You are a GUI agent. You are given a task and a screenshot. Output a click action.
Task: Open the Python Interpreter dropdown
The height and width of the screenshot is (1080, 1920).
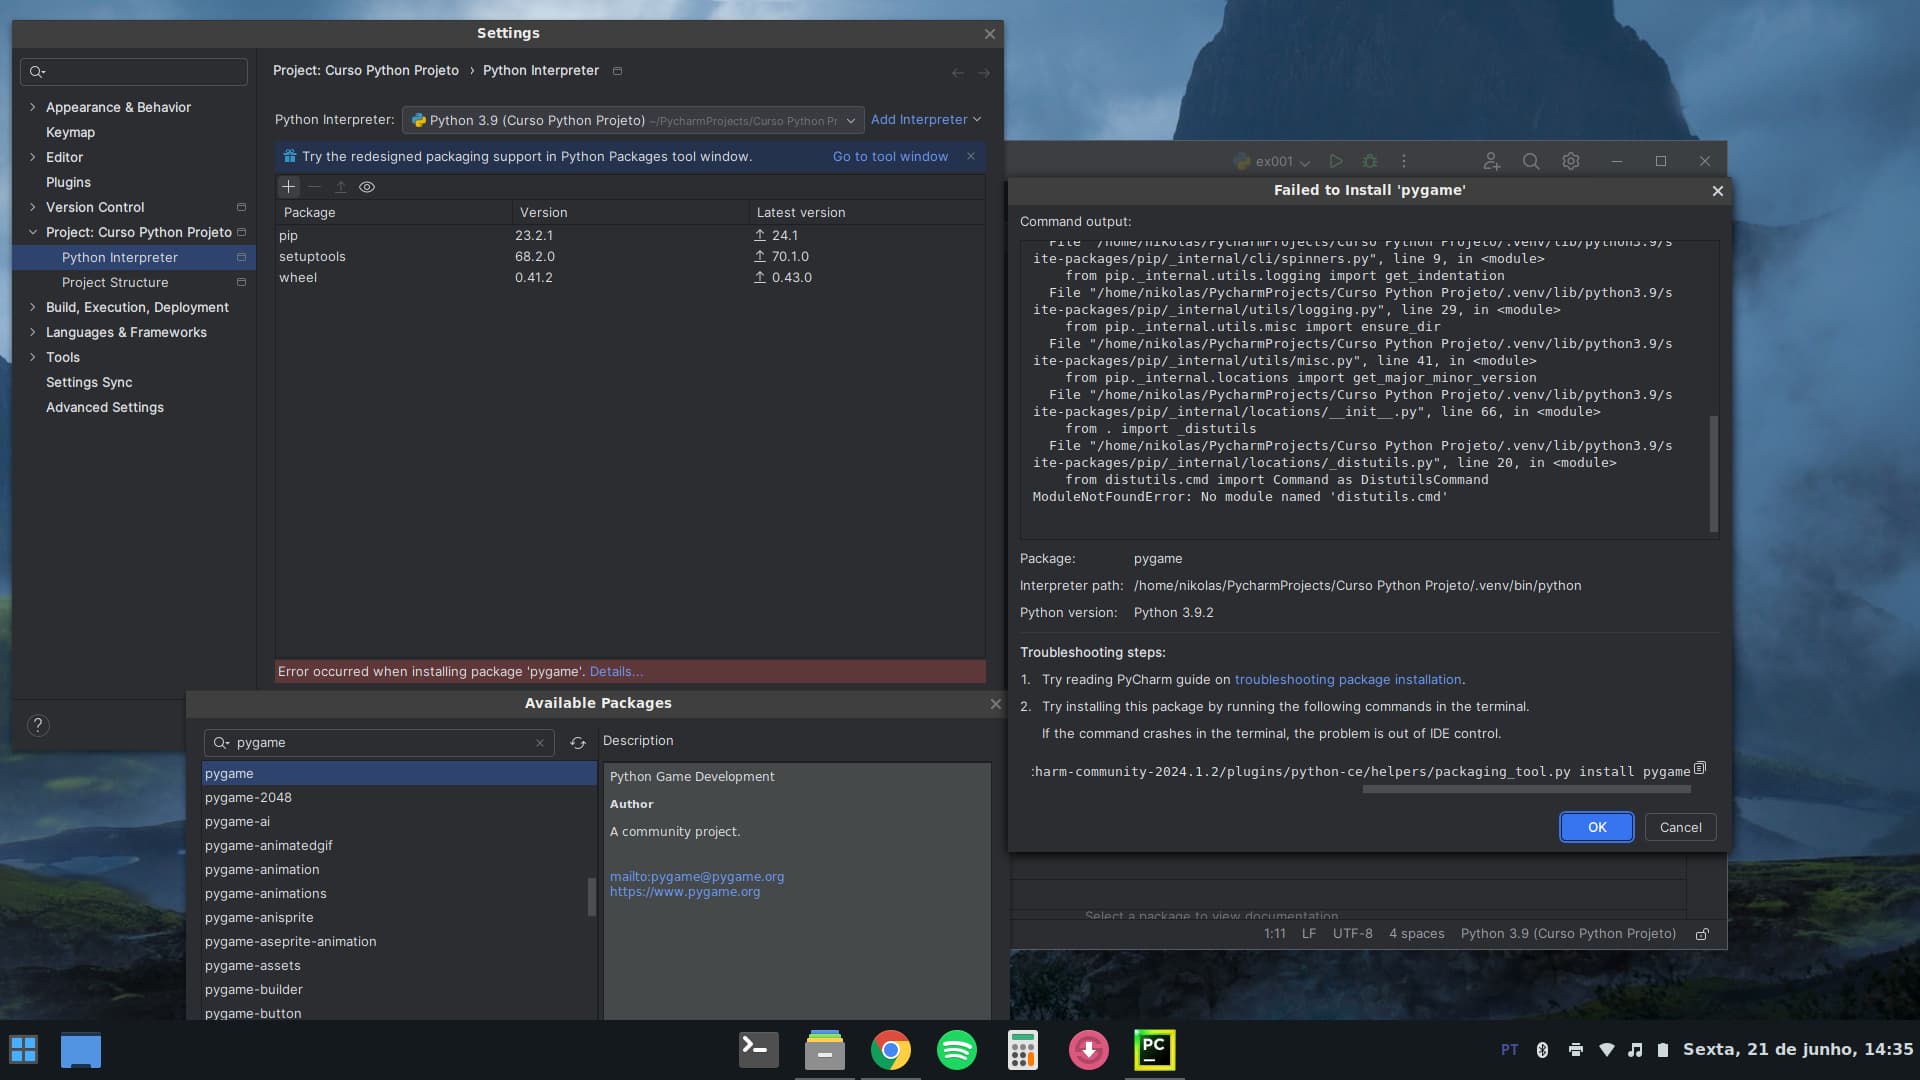click(x=633, y=120)
